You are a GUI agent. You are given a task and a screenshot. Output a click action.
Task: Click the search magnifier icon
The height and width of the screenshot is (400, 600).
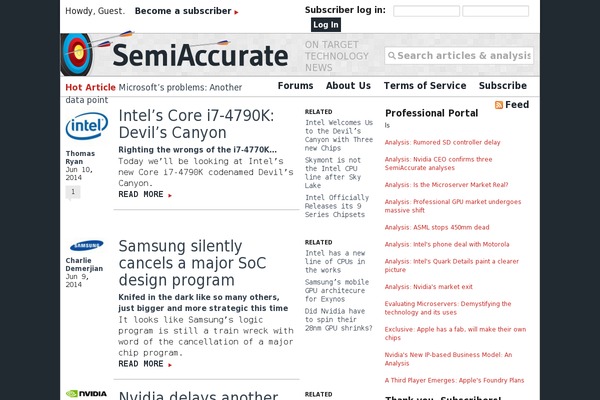pos(391,56)
